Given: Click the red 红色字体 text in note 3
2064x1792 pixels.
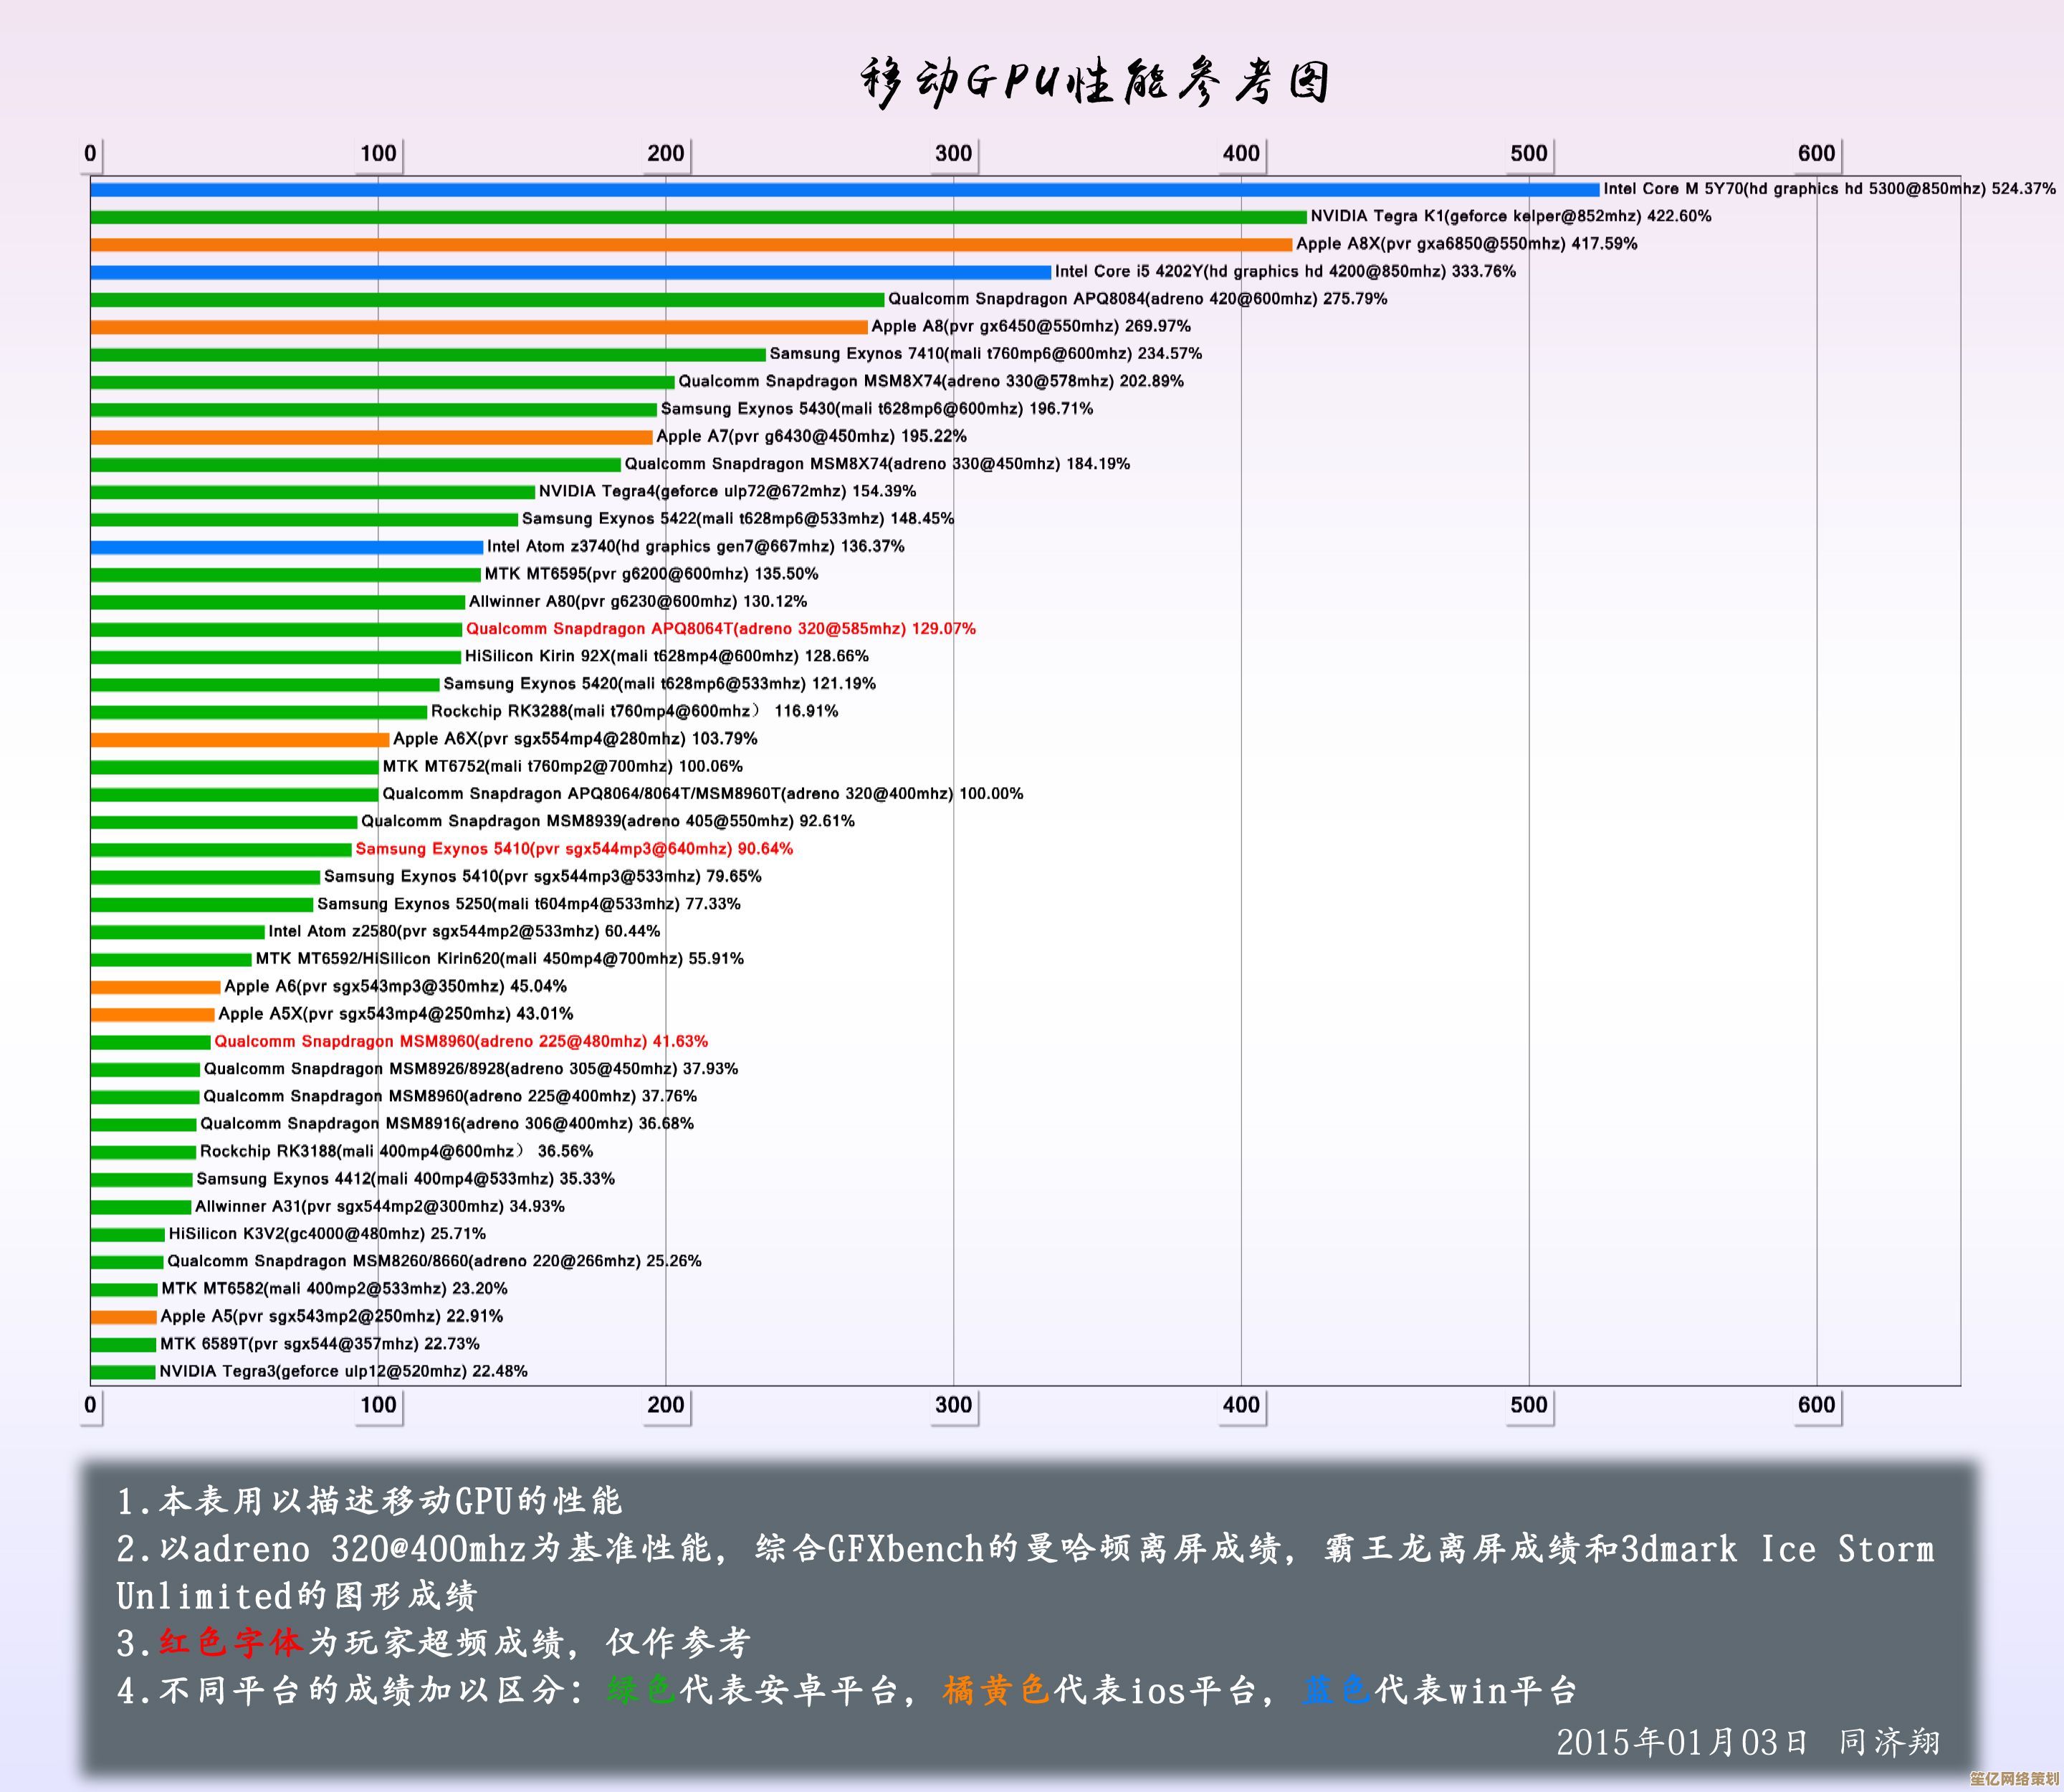Looking at the screenshot, I should [230, 1643].
